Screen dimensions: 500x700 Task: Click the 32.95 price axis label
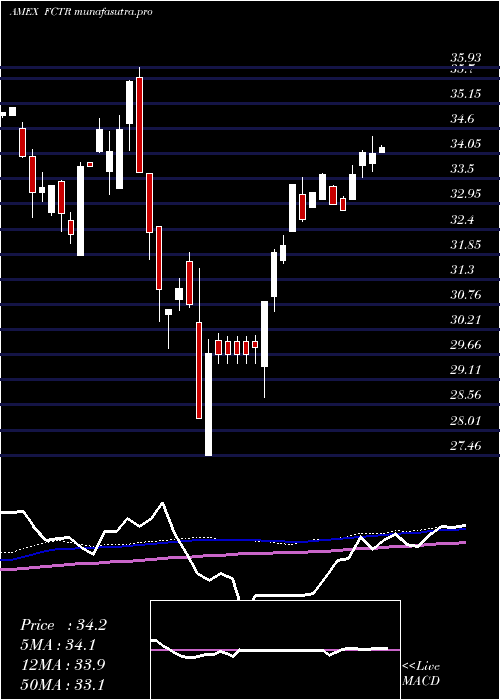click(x=466, y=194)
